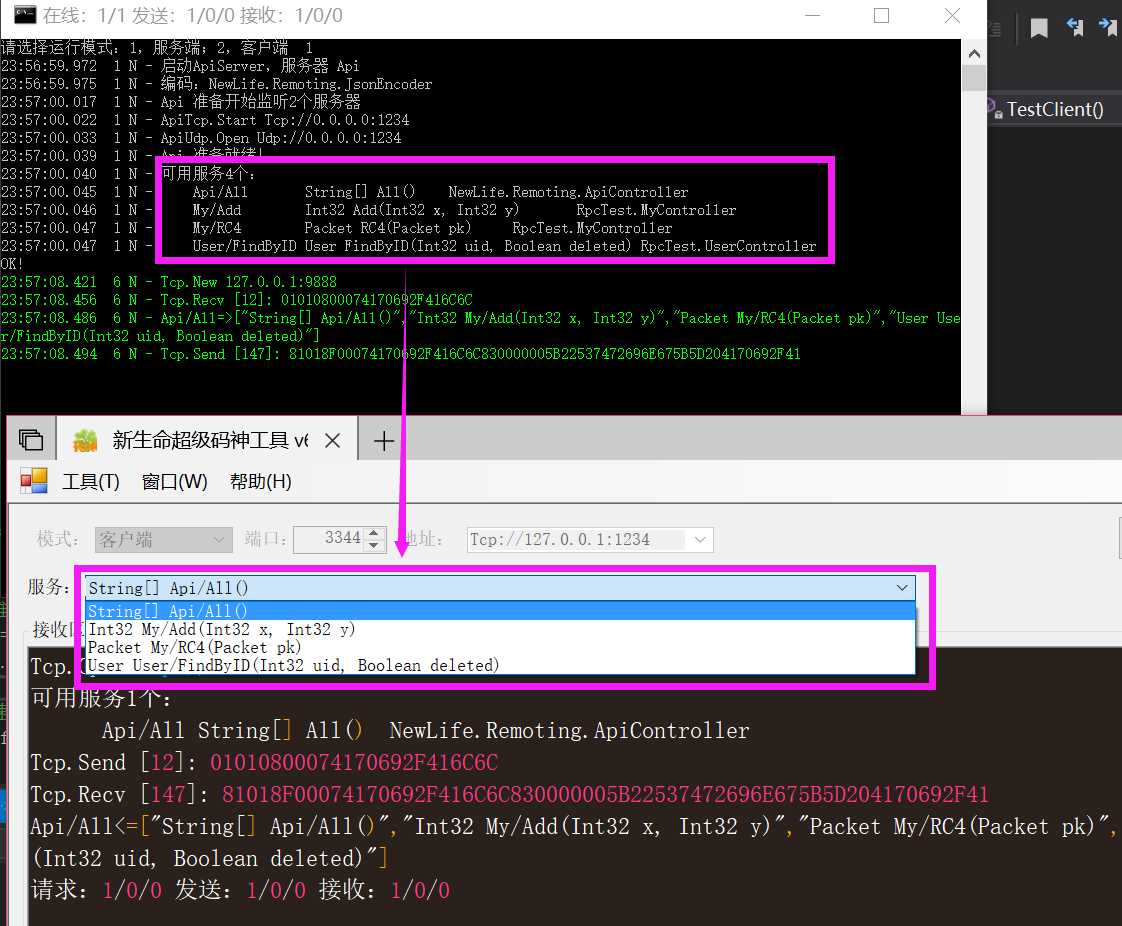The image size is (1122, 926).
Task: Click the console 'Tcp.Recv [12]' log line
Action: [237, 300]
